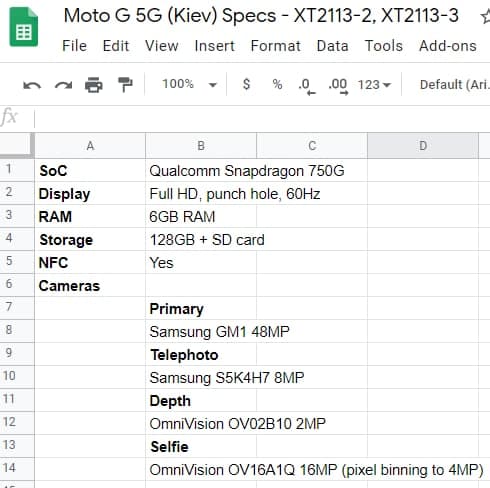This screenshot has height=488, width=490.
Task: Click the select-all corner box
Action: tap(17, 145)
